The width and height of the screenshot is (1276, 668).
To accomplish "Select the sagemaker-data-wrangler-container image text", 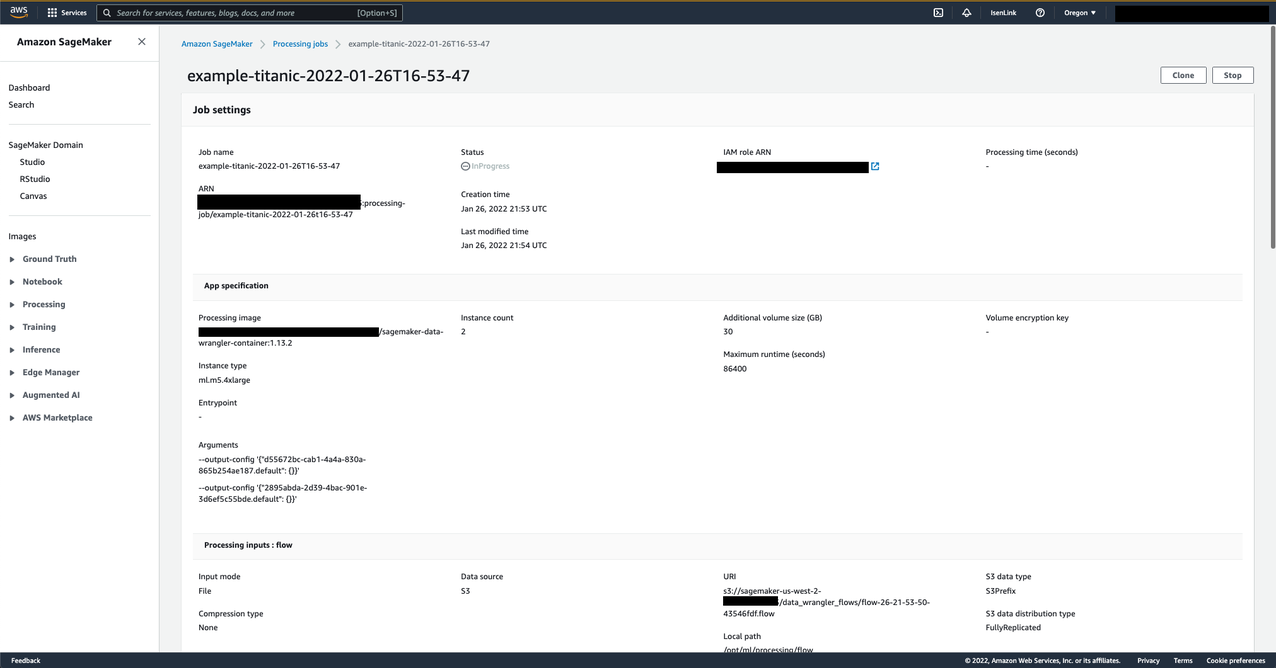I will click(321, 337).
